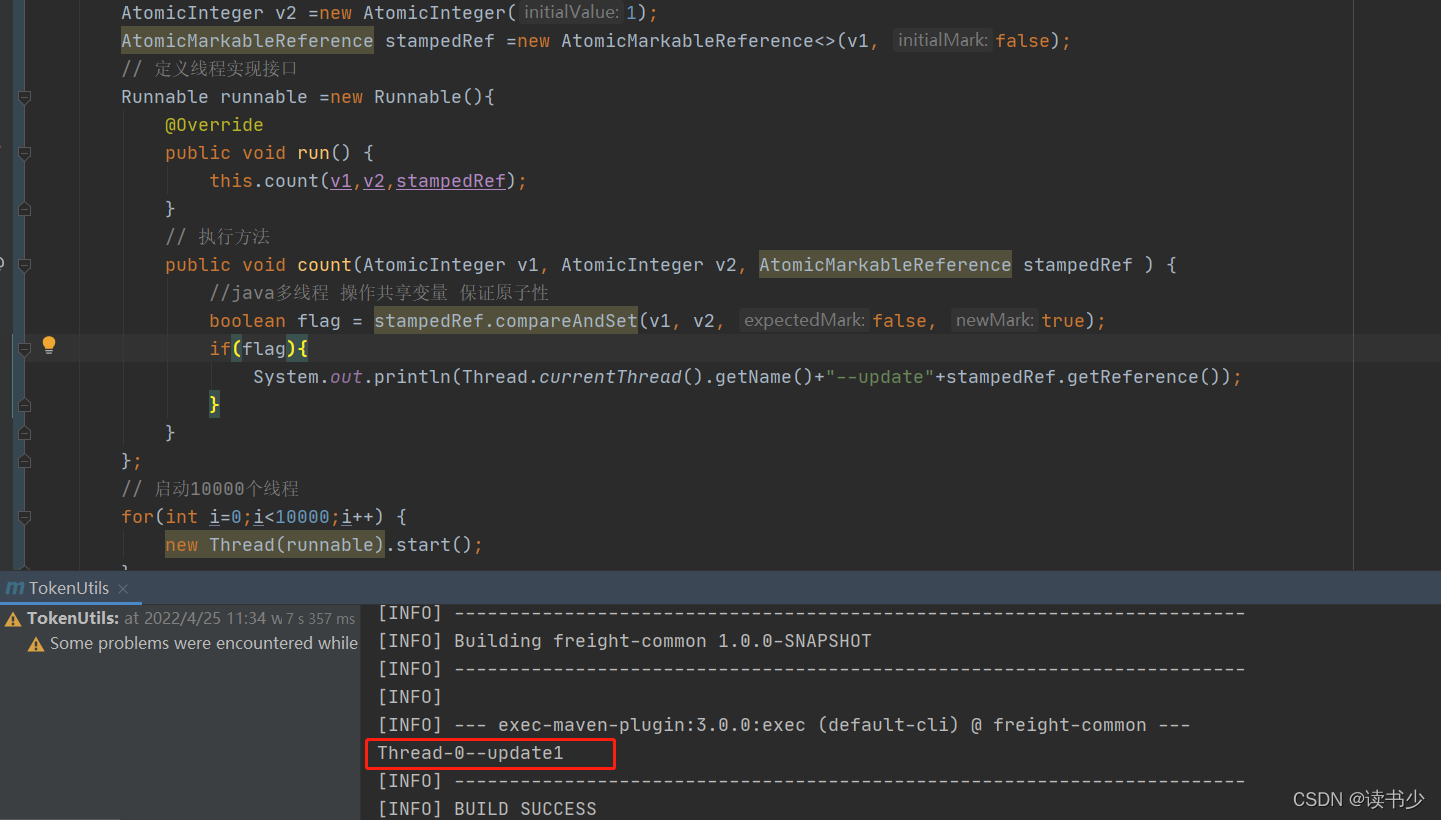1441x820 pixels.
Task: Fold the 'public void count(' method
Action: 24,265
